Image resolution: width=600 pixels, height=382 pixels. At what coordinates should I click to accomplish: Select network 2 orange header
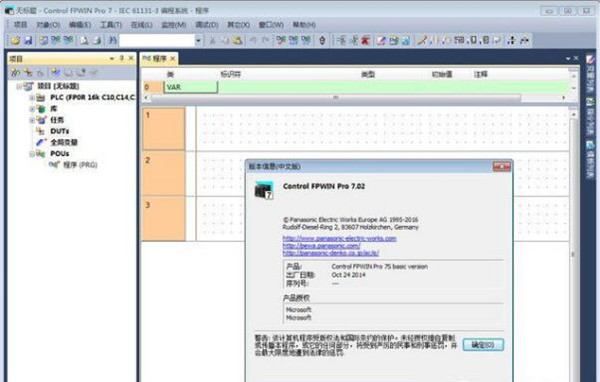pyautogui.click(x=164, y=173)
